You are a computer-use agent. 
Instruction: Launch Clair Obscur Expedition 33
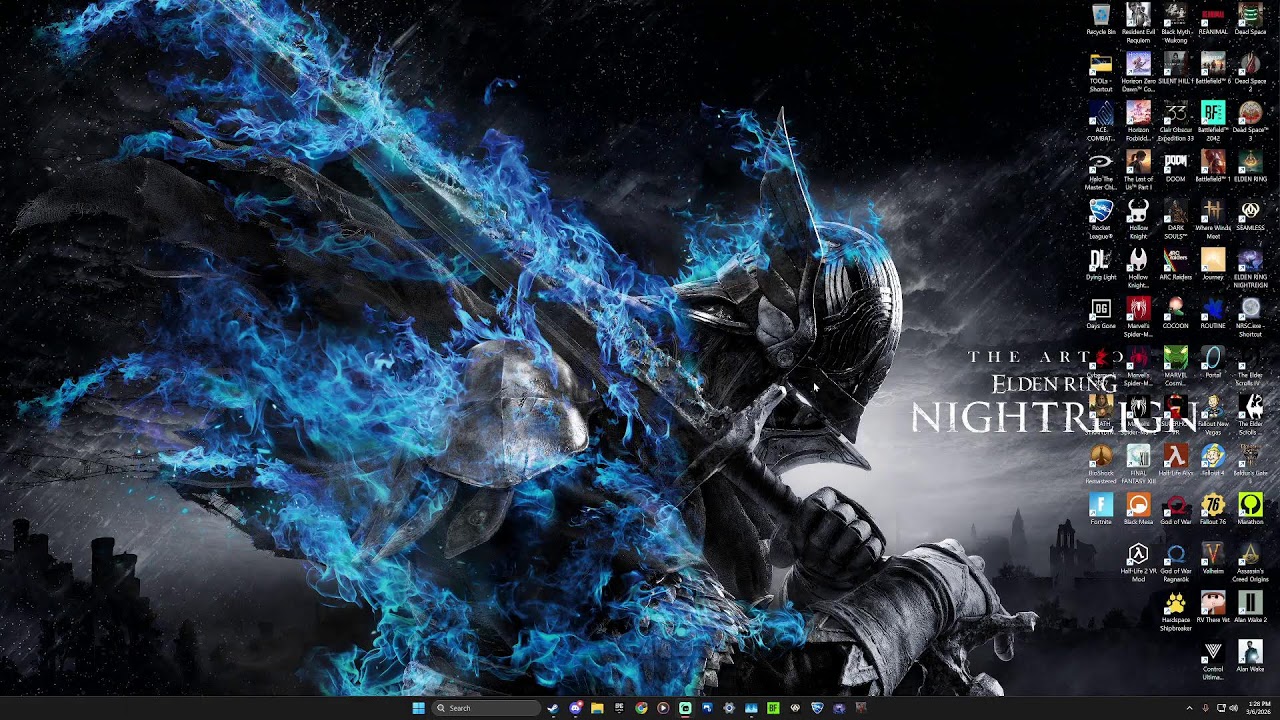pos(1176,121)
